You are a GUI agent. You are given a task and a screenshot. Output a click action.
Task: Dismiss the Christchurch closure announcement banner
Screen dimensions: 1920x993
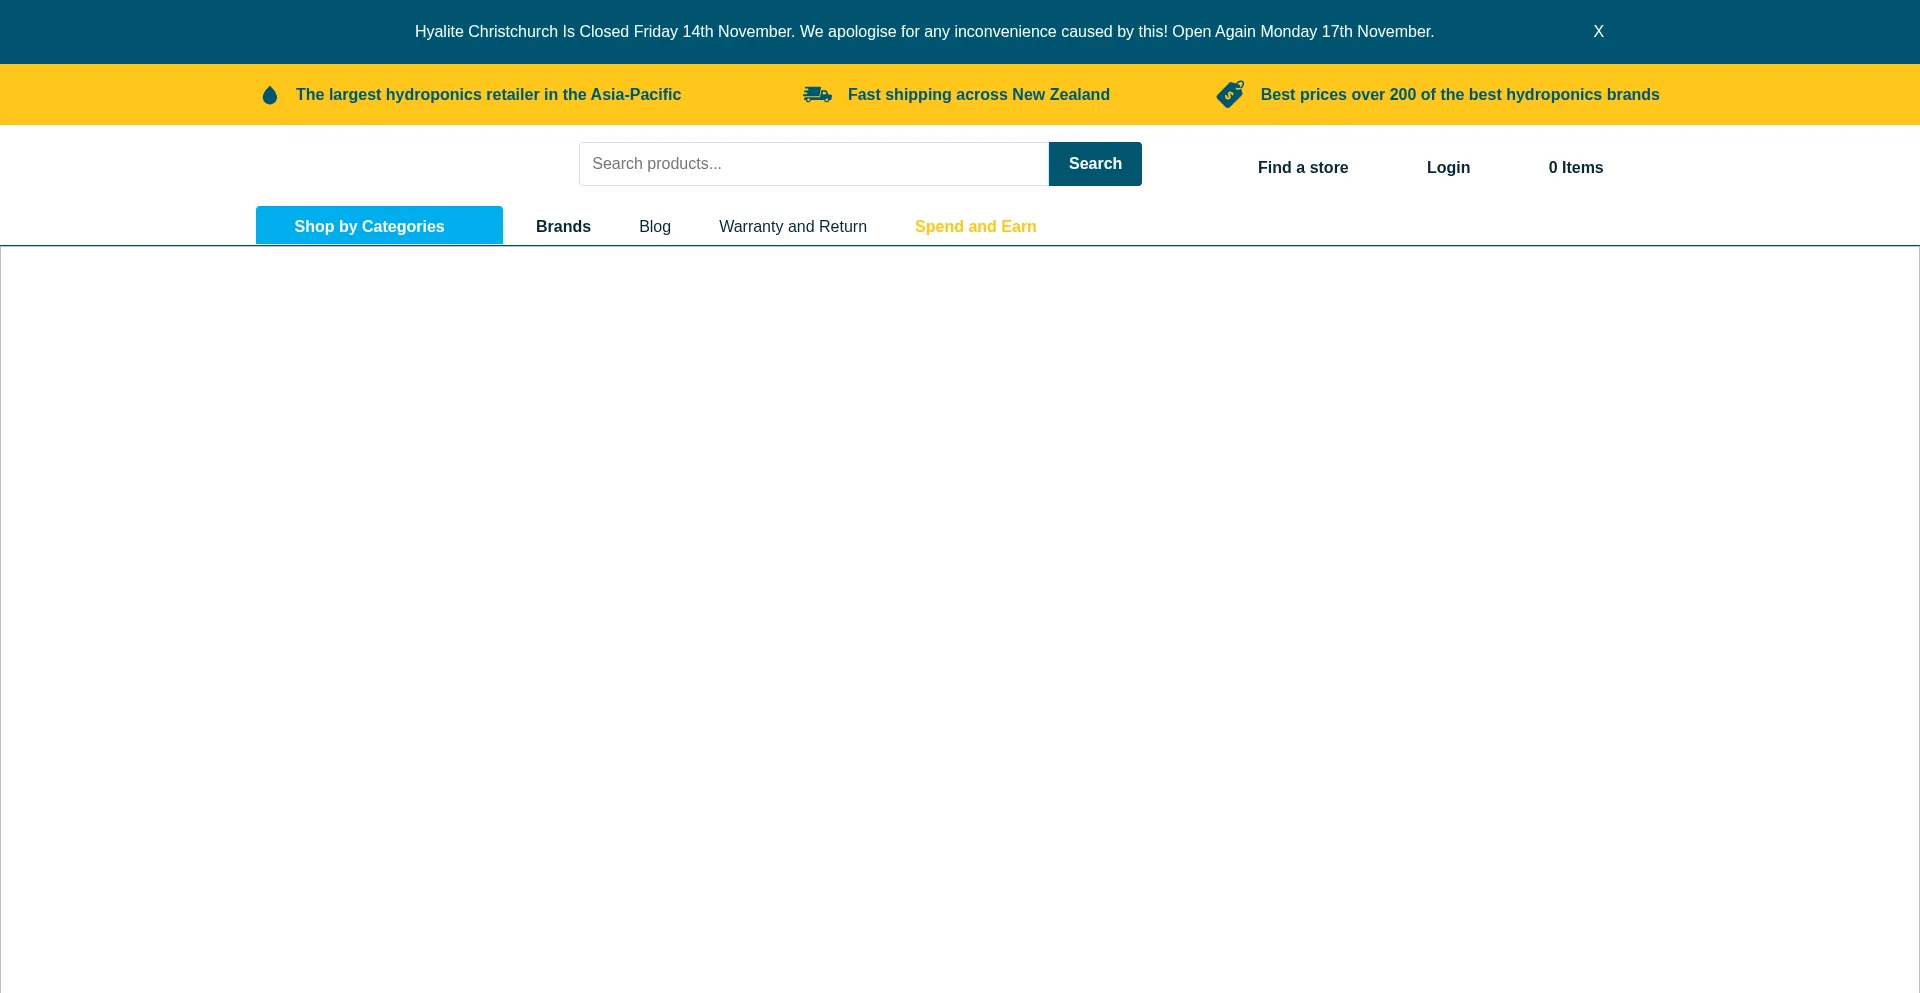tap(1598, 32)
